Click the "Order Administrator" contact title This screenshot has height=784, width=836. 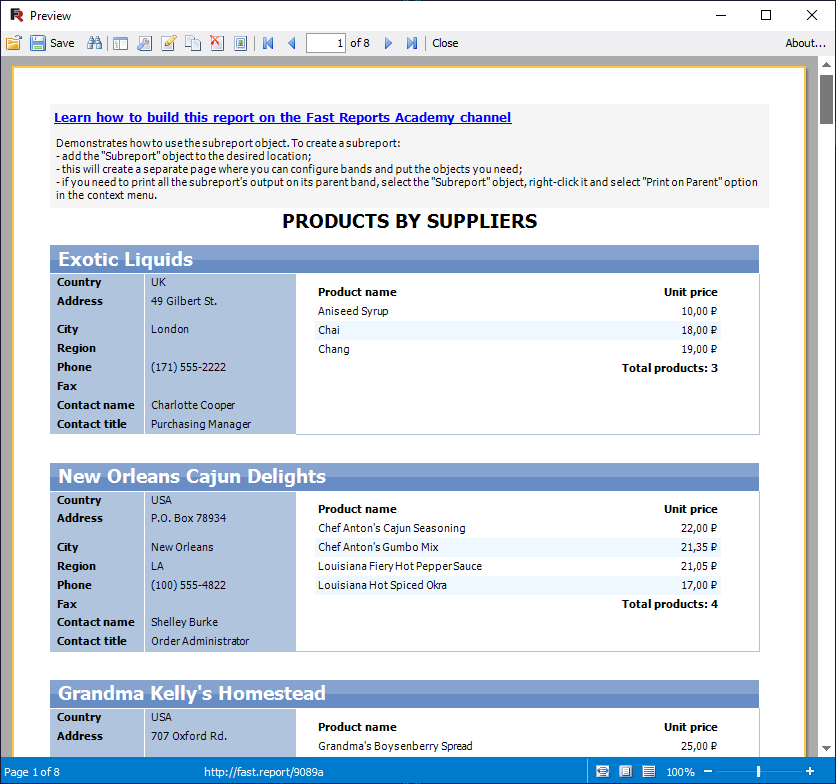coord(200,641)
